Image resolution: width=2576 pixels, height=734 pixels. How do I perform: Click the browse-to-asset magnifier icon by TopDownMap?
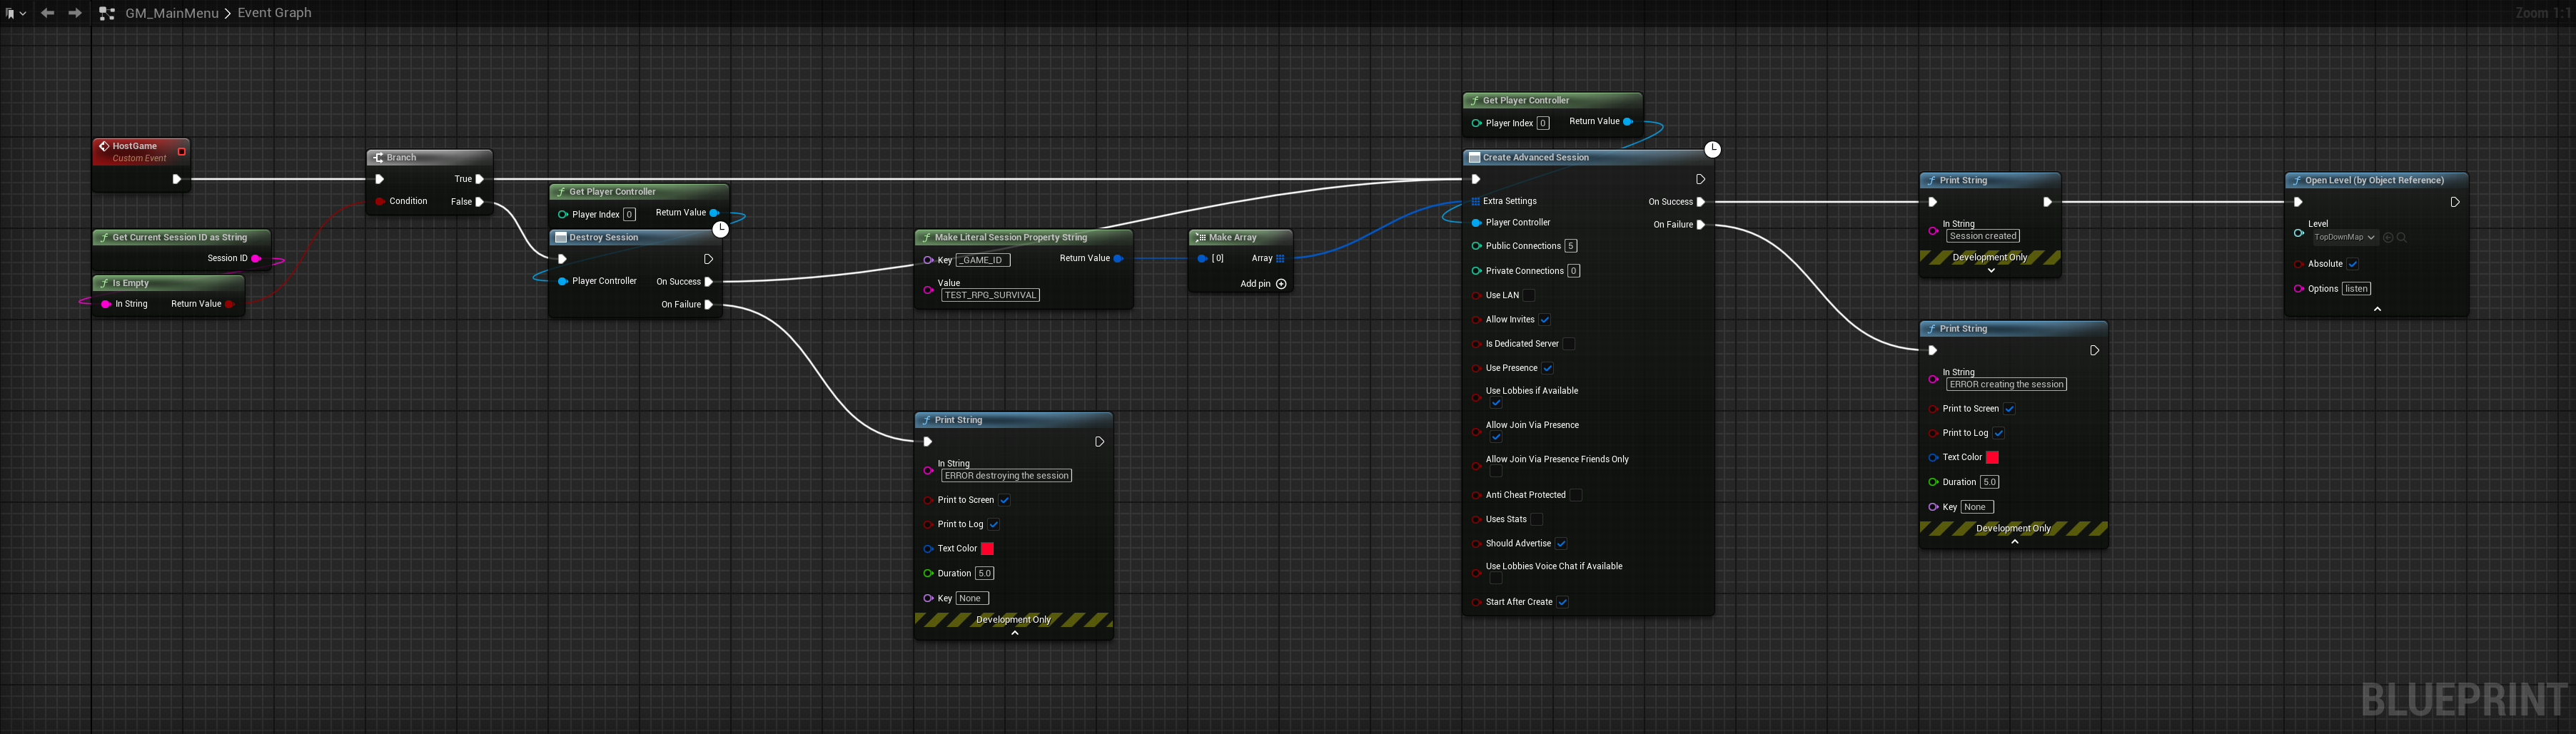[x=2402, y=238]
